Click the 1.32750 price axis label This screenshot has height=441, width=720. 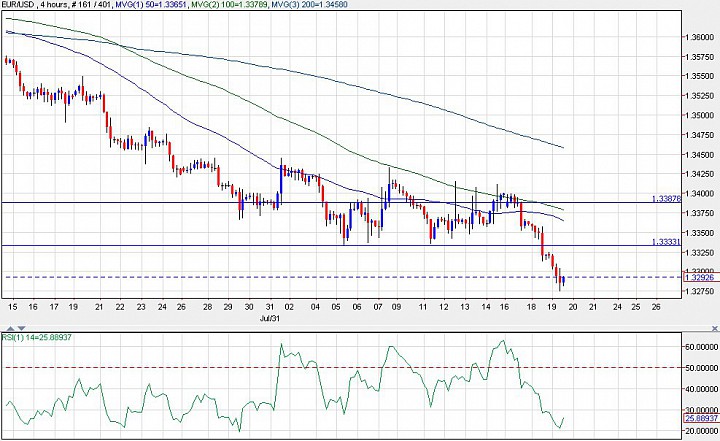699,291
